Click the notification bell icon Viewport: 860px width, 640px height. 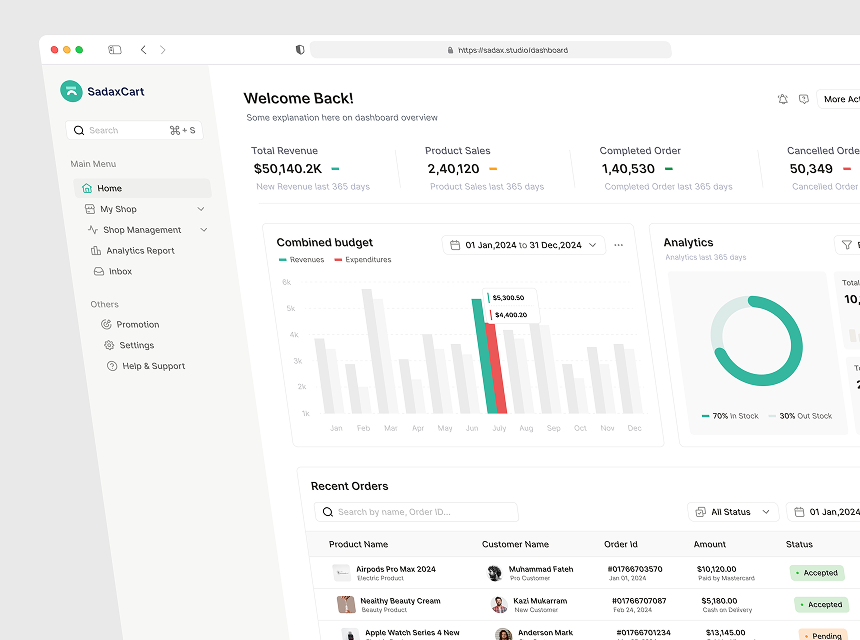783,99
